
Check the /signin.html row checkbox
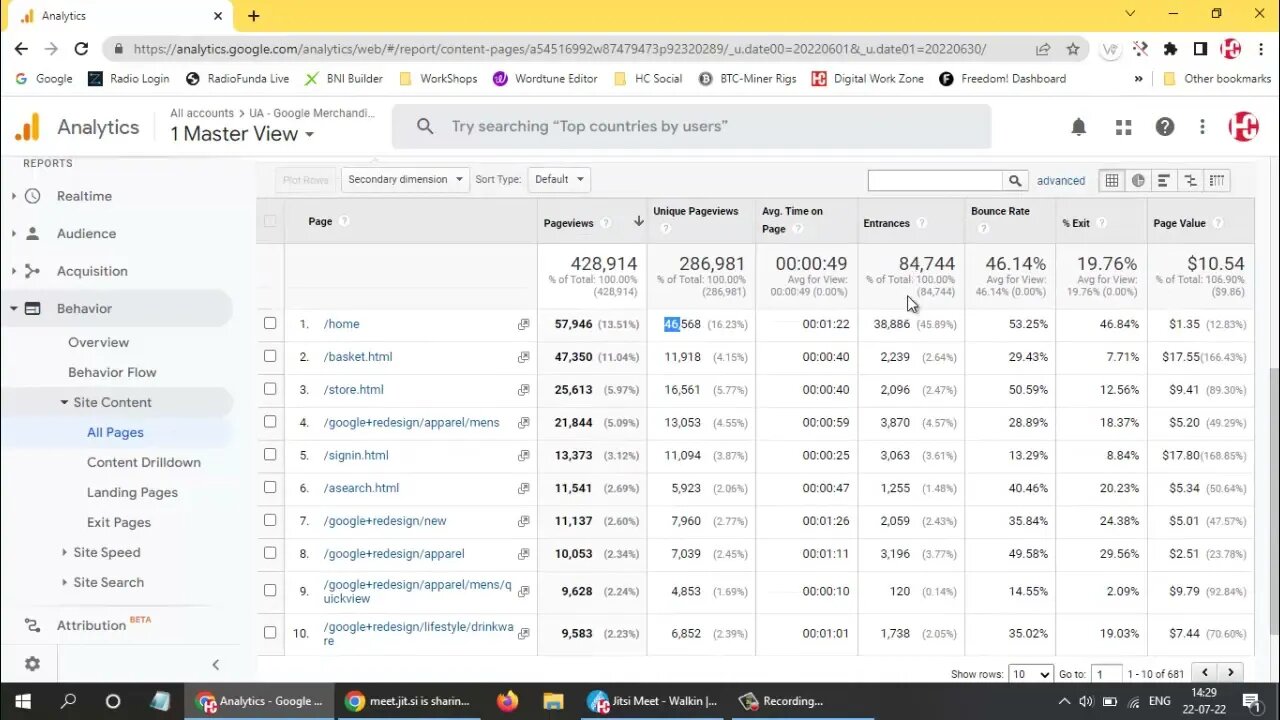tap(270, 454)
